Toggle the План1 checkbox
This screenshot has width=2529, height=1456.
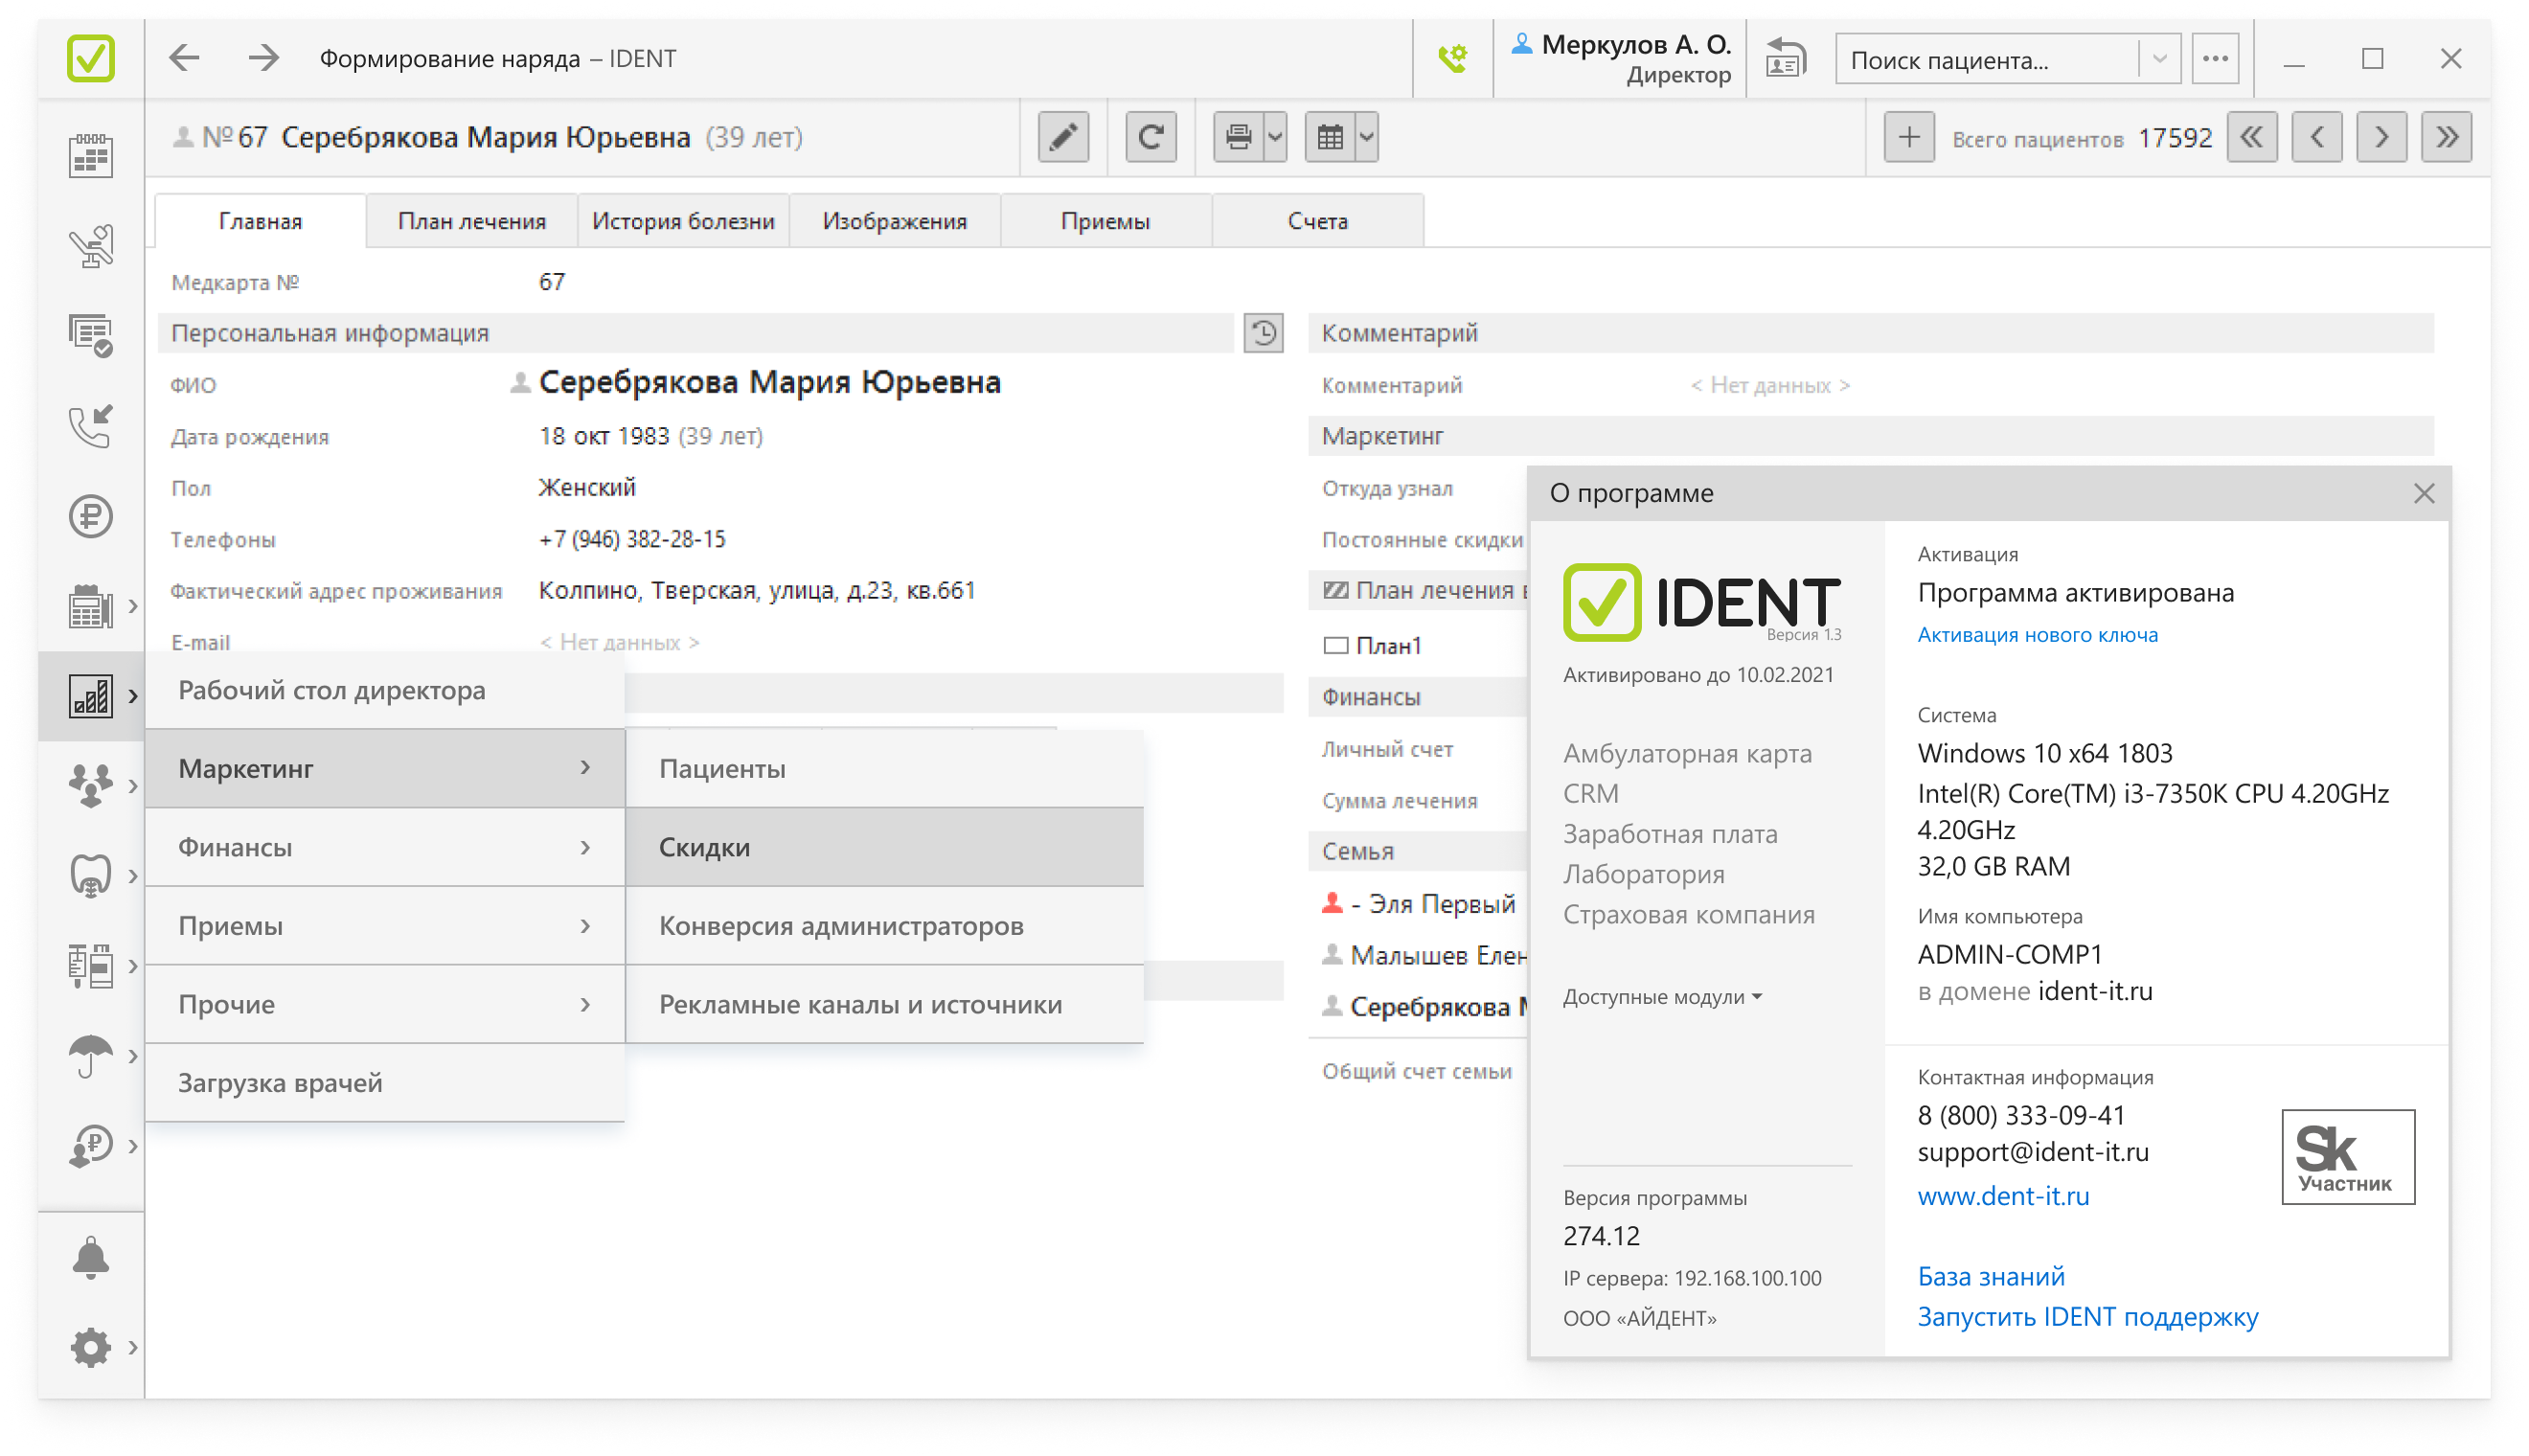coord(1335,646)
